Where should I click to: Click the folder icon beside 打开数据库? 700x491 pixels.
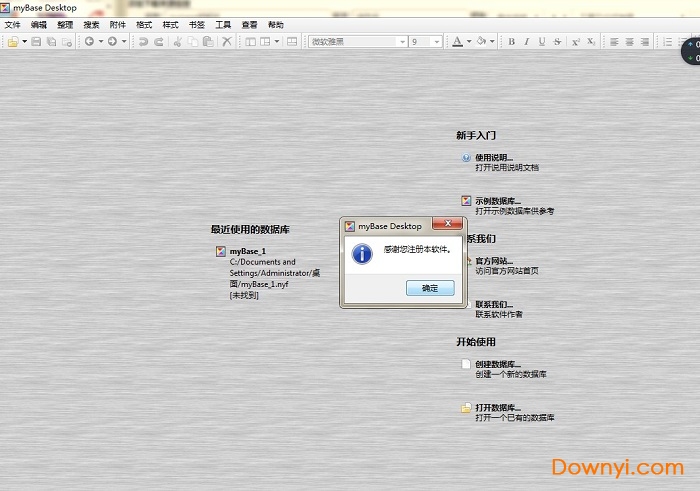[x=466, y=408]
